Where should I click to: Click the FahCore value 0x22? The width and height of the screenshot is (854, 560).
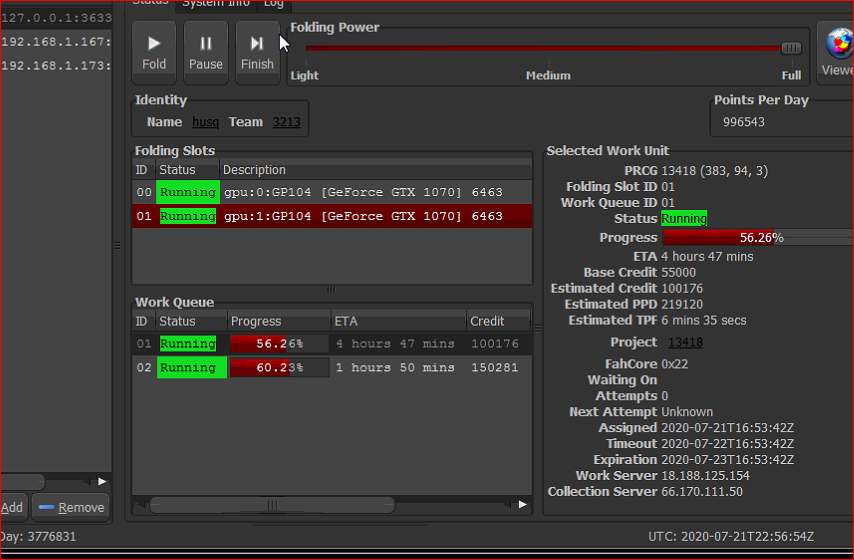(x=674, y=364)
